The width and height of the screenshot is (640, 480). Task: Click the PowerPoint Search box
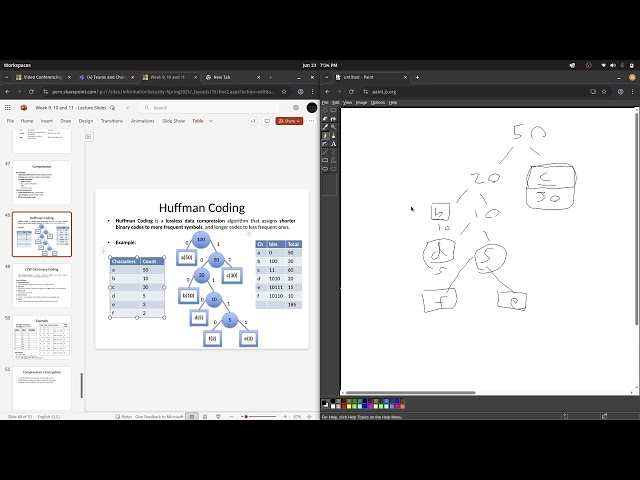point(210,108)
